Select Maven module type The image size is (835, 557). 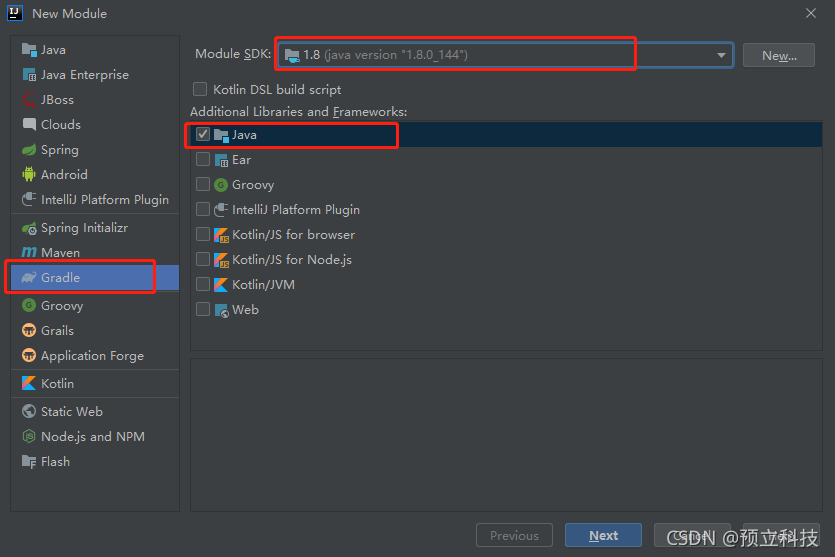point(95,252)
